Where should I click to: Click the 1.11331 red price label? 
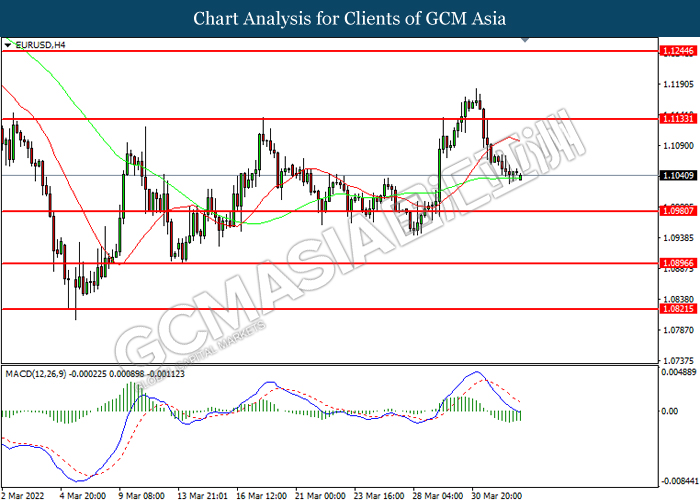coord(678,119)
